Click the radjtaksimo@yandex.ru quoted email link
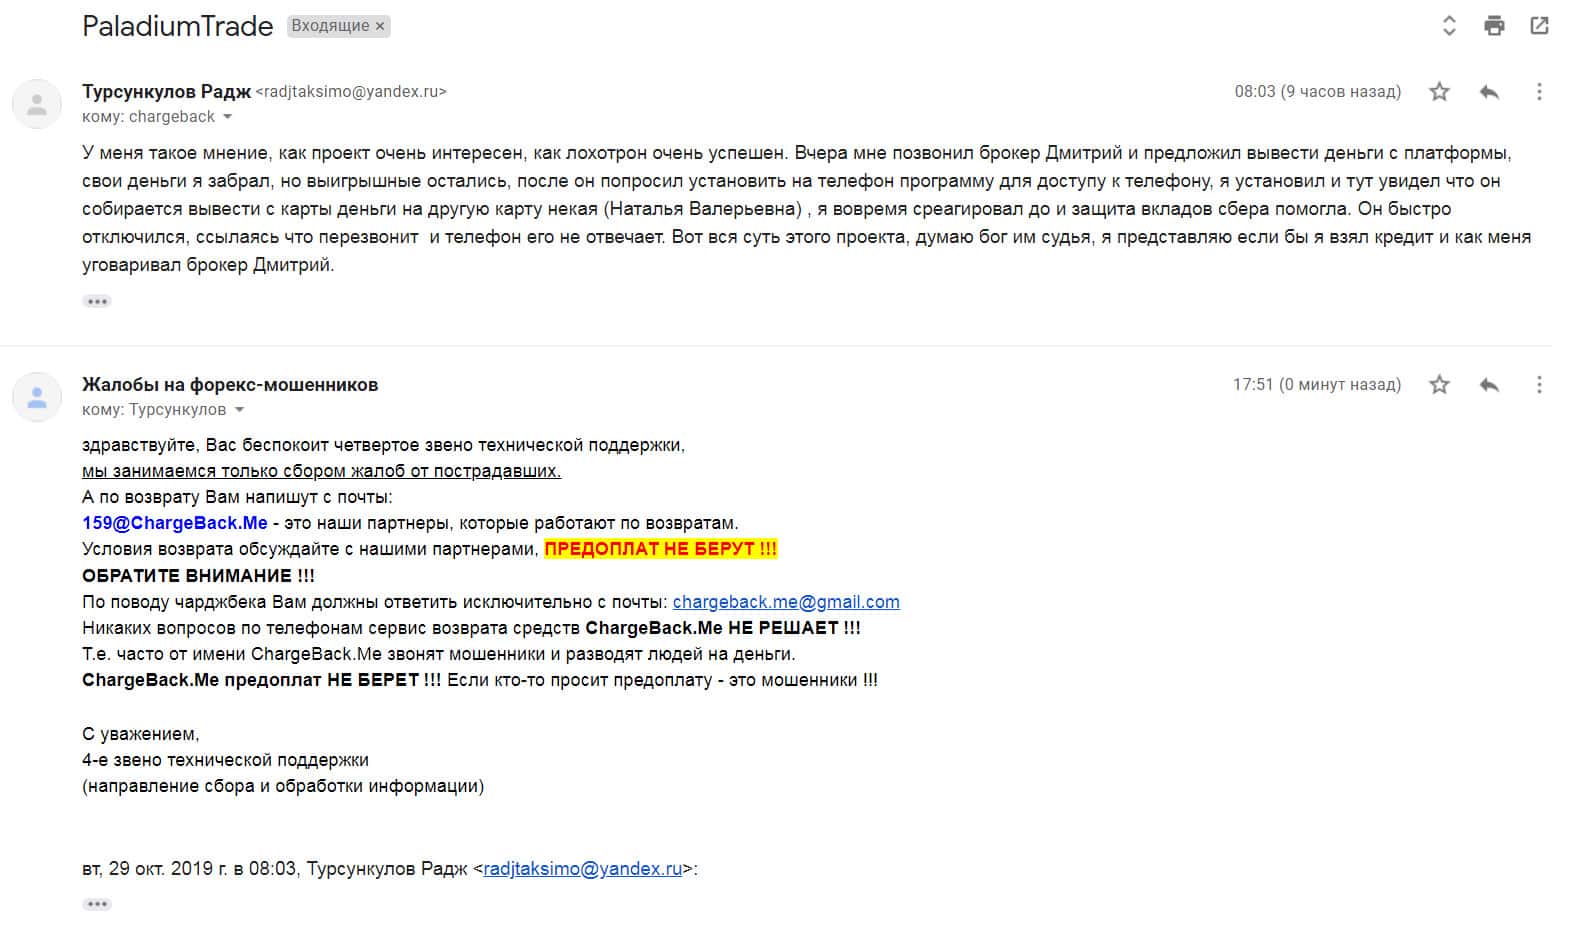 (x=582, y=869)
